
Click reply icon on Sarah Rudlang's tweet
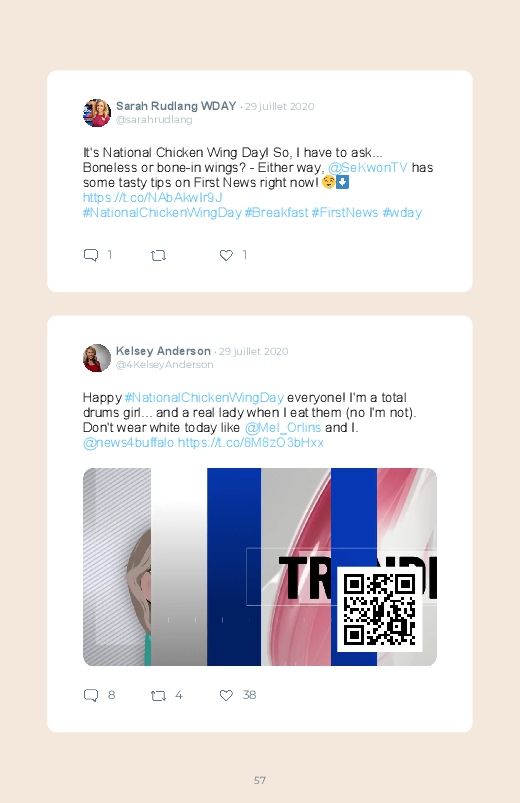click(91, 255)
